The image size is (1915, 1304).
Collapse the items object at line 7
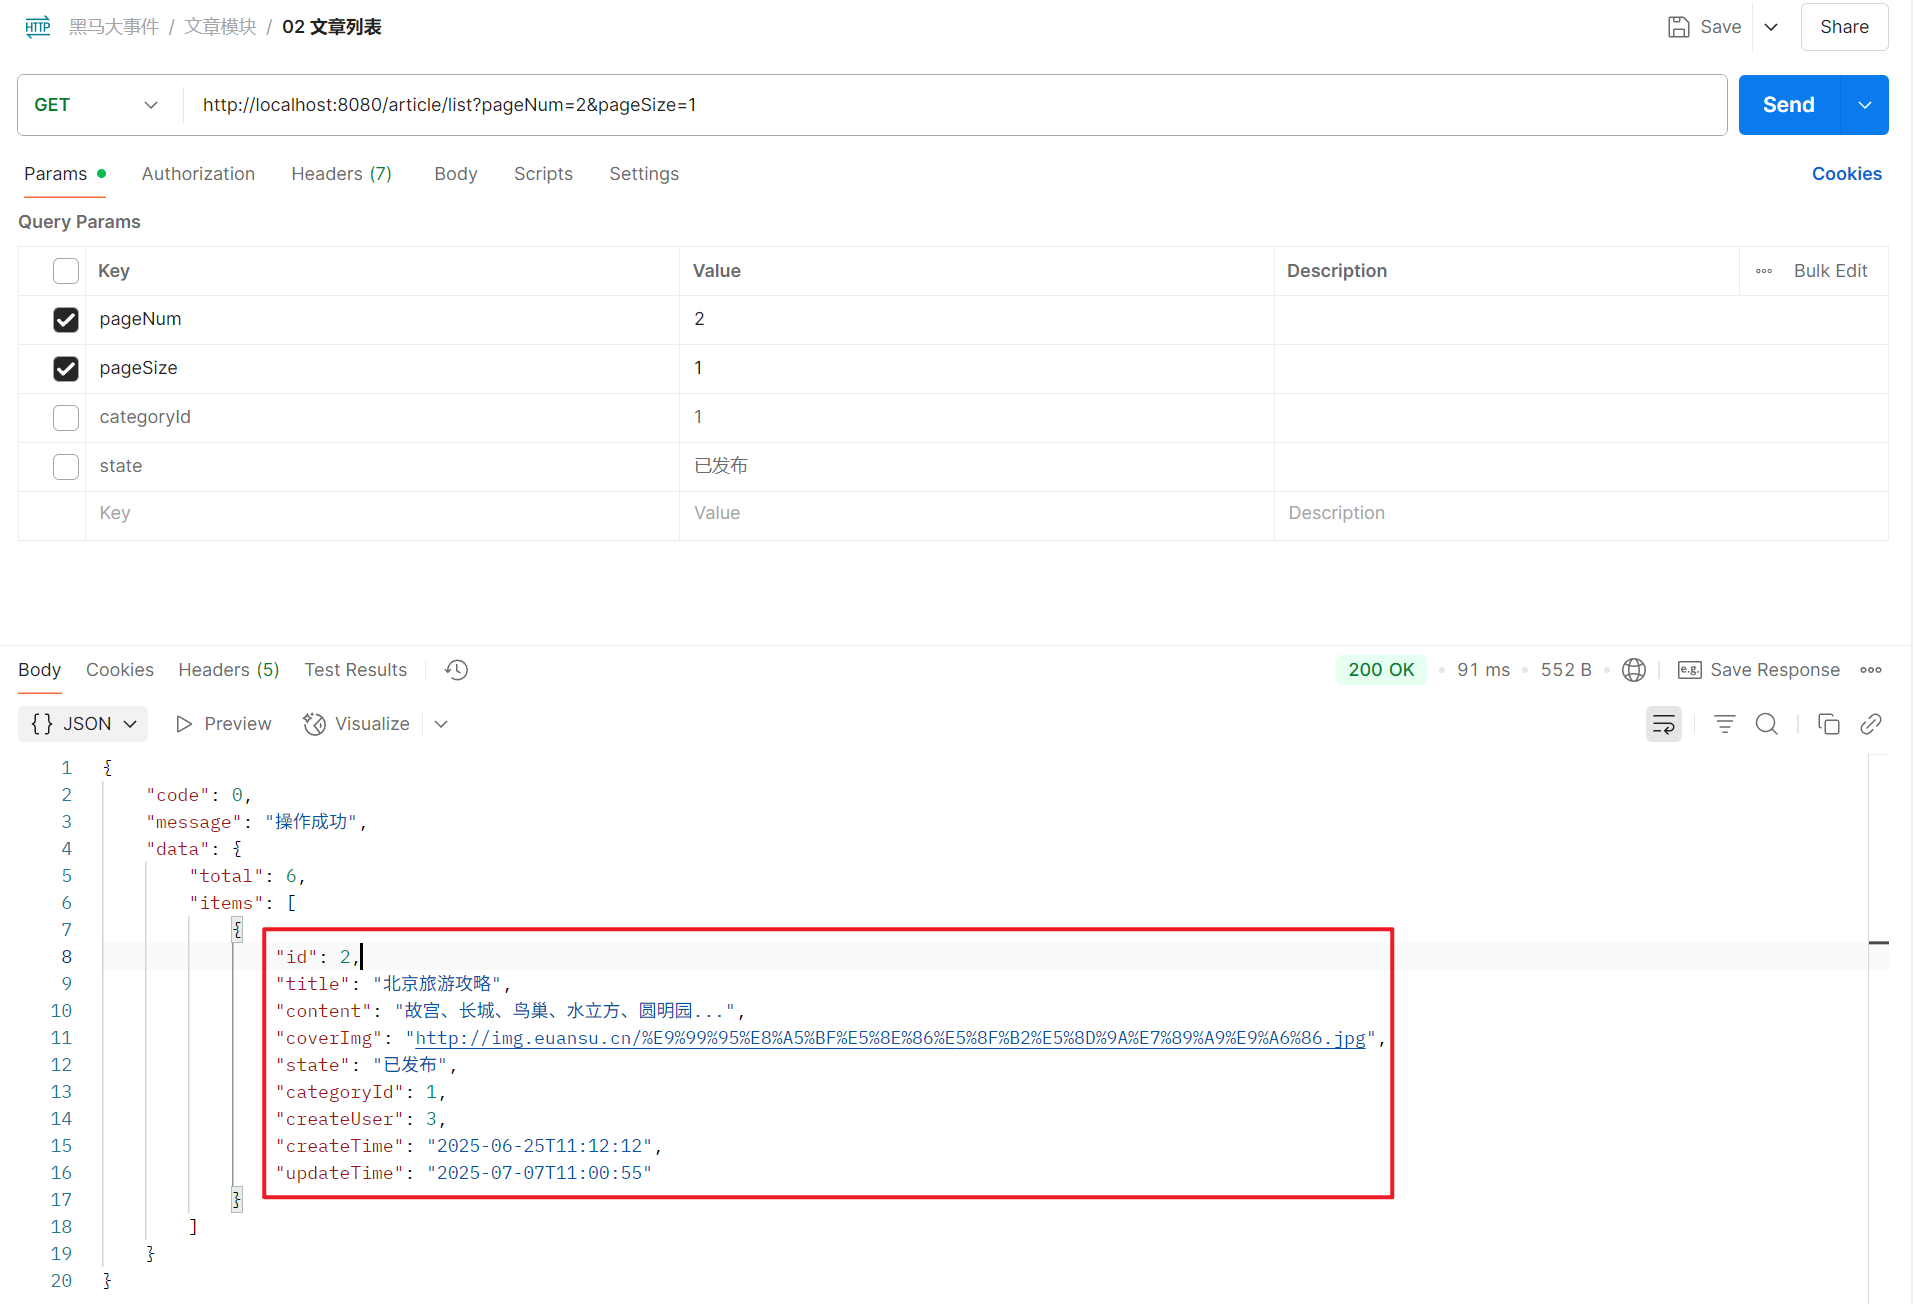[x=237, y=930]
